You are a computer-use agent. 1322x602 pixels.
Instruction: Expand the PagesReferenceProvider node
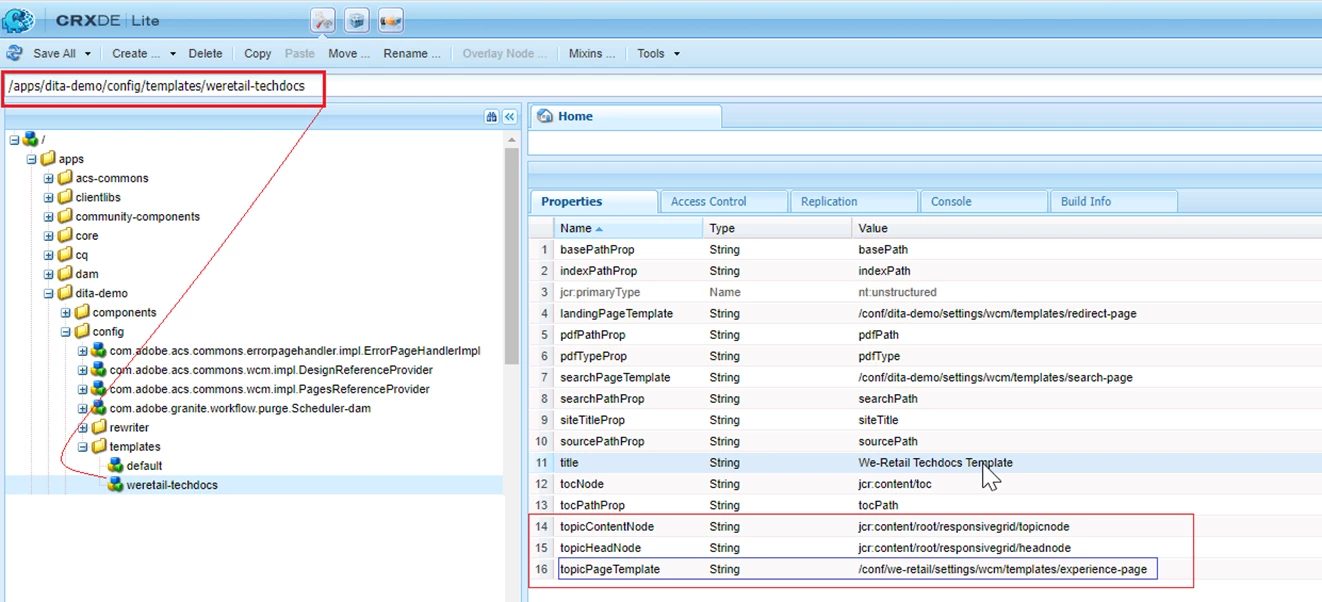point(82,389)
